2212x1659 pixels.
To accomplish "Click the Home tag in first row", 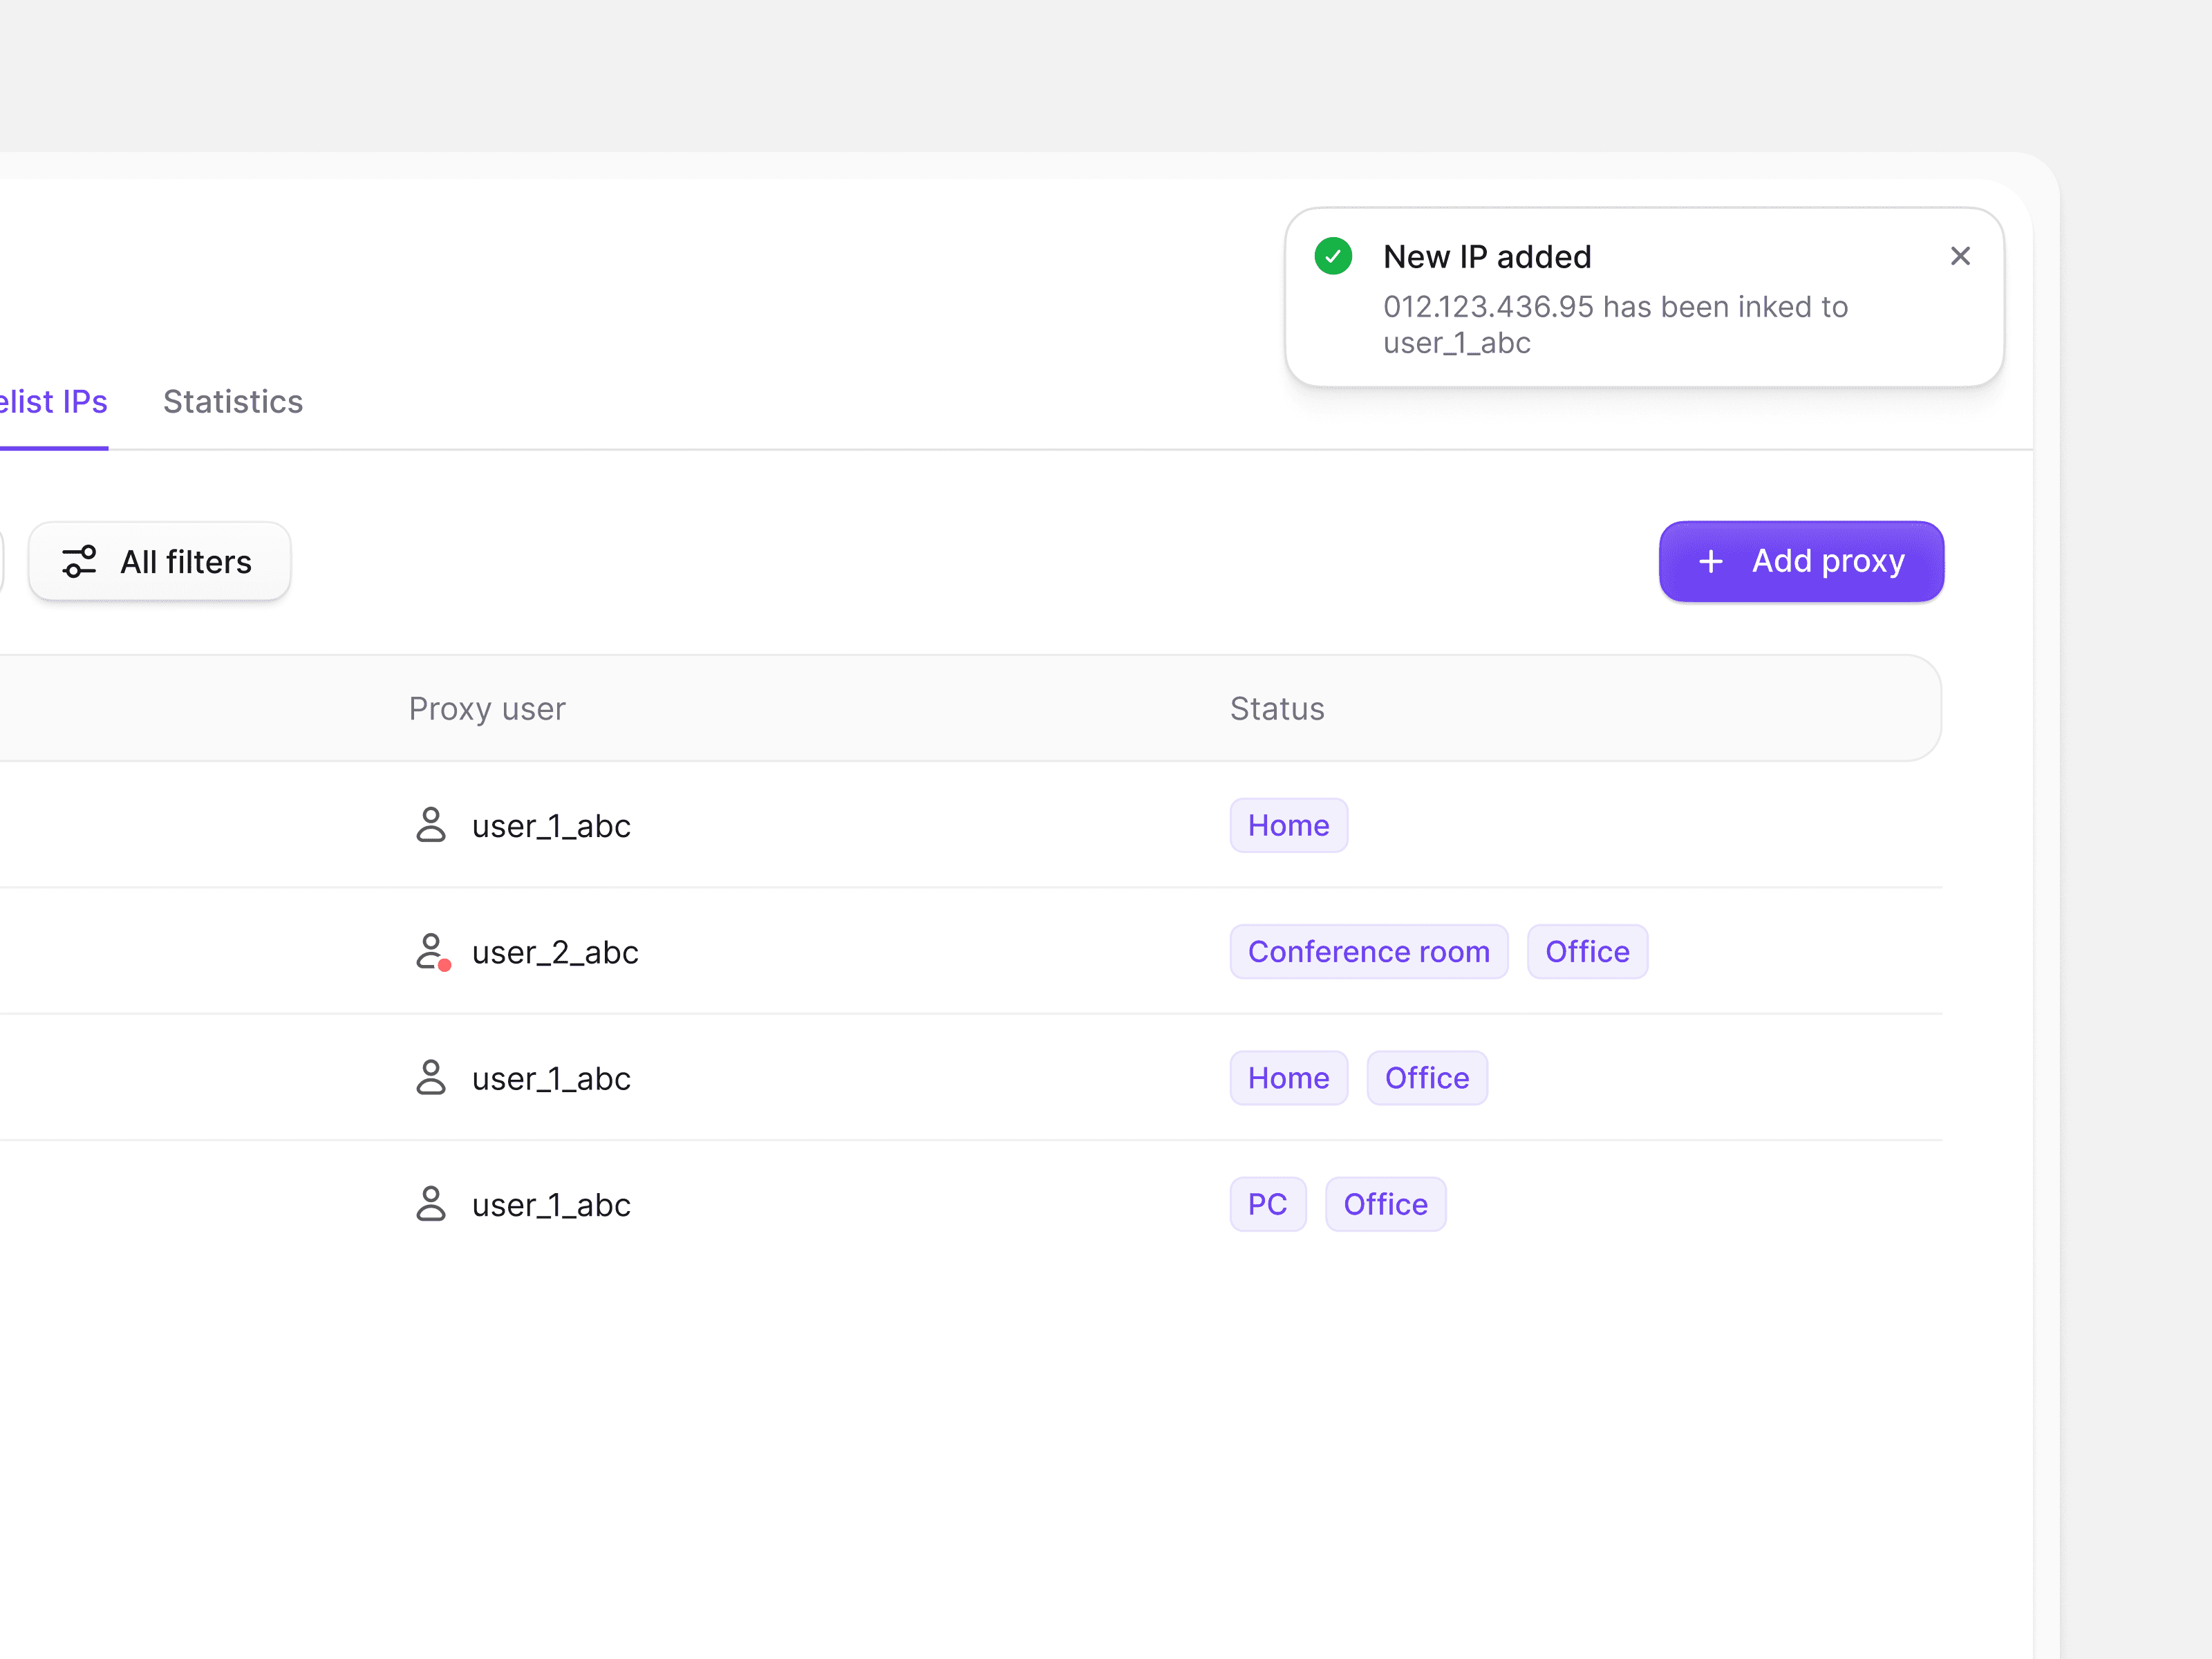I will [x=1288, y=825].
